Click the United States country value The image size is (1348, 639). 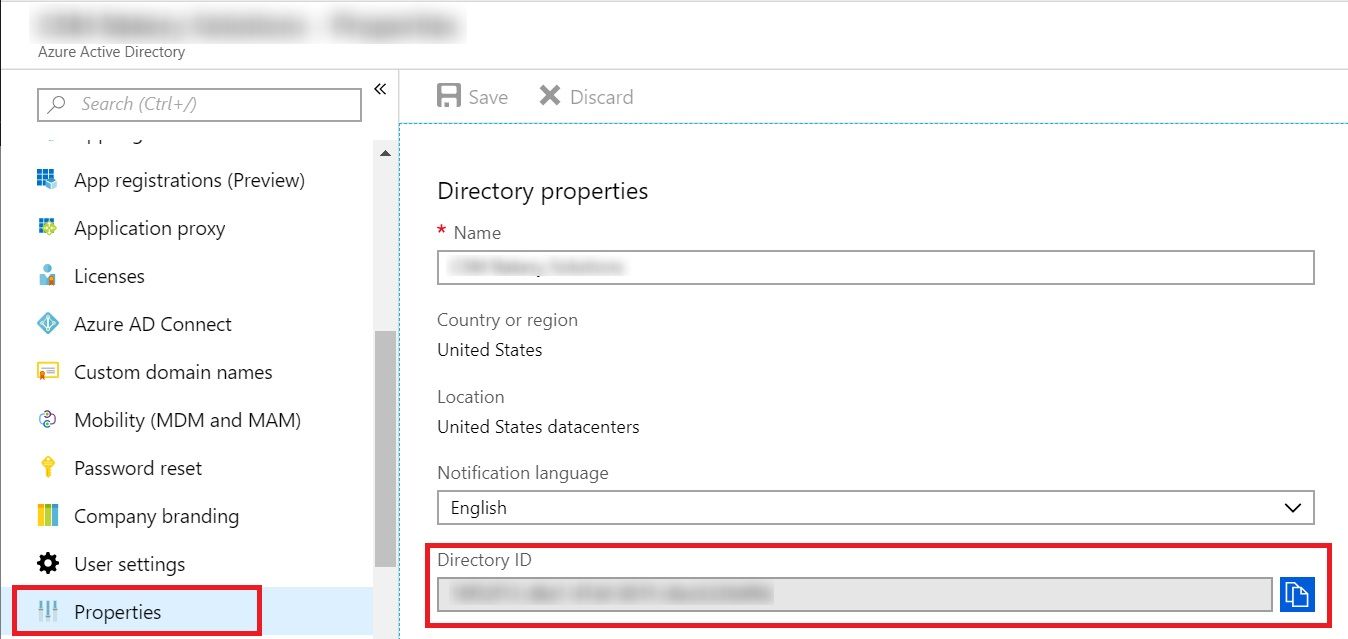pos(490,350)
